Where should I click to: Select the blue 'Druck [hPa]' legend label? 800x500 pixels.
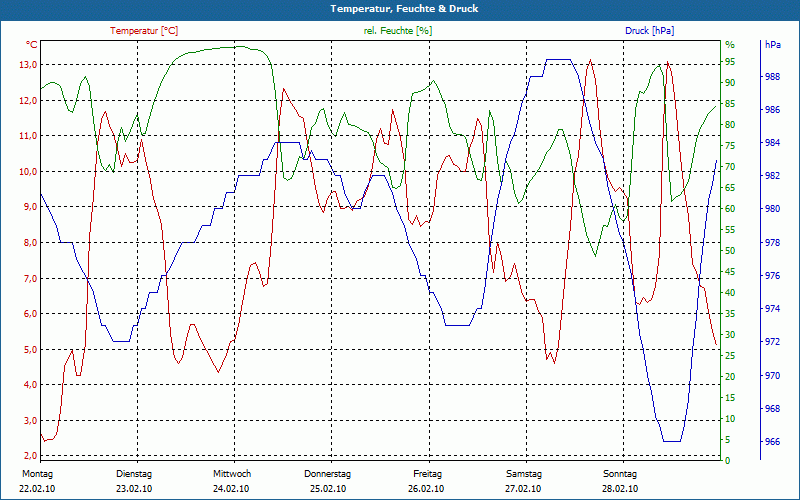(x=649, y=31)
